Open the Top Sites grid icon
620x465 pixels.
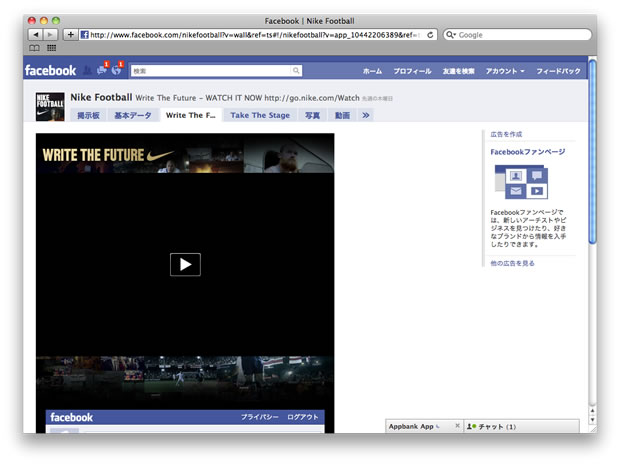(51, 48)
